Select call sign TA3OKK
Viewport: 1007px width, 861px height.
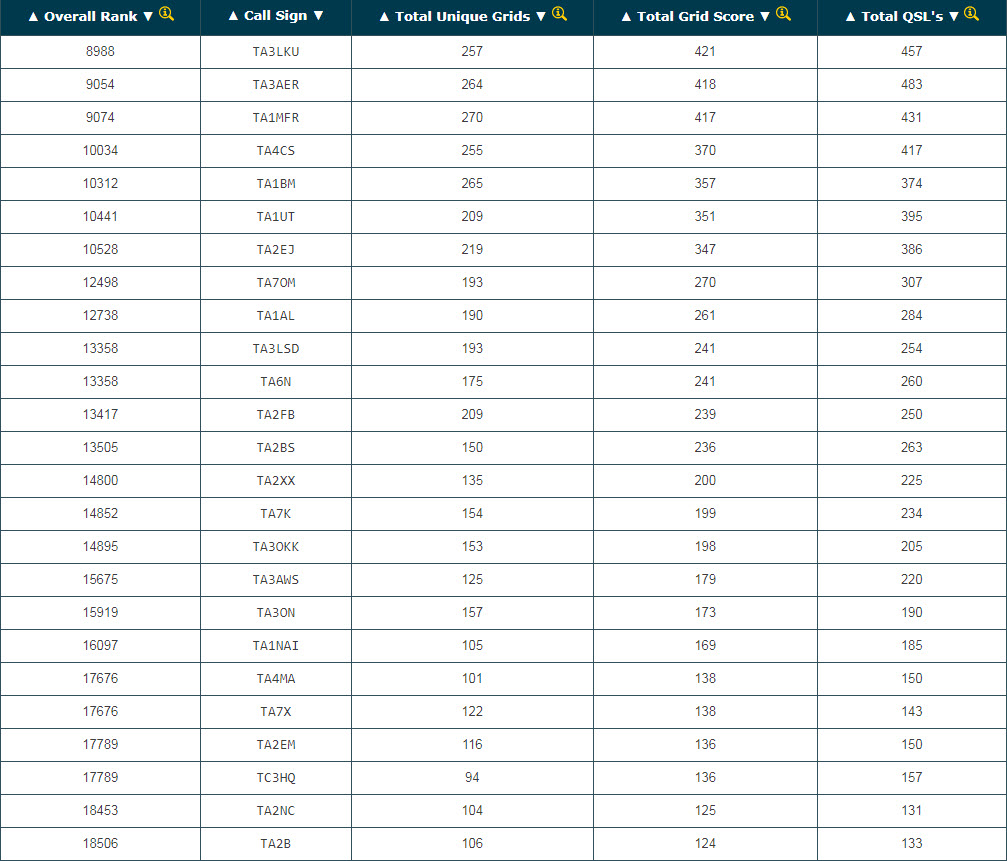[x=276, y=546]
